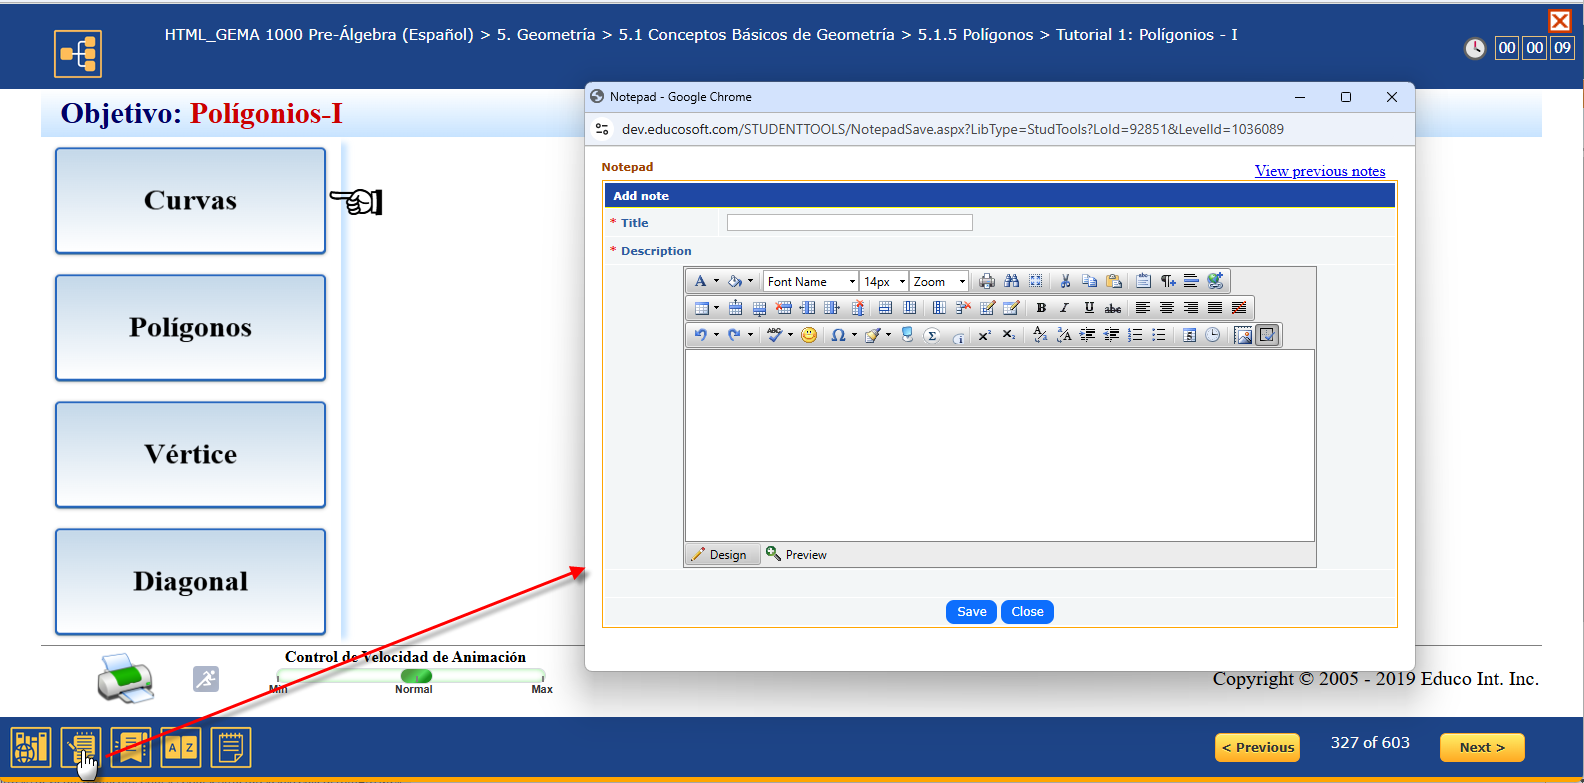This screenshot has height=783, width=1584.
Task: Click the printer icon
Action: point(125,678)
